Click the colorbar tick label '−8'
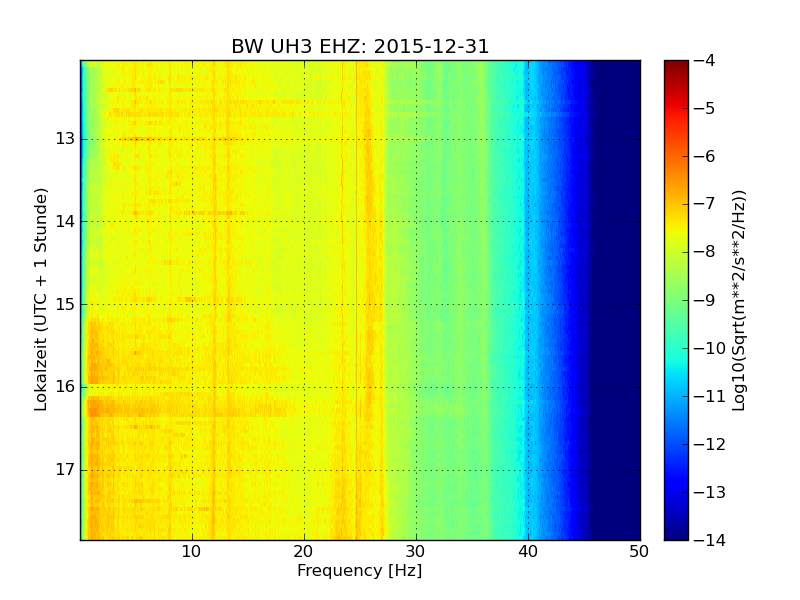Viewport: 800px width, 600px height. click(705, 252)
